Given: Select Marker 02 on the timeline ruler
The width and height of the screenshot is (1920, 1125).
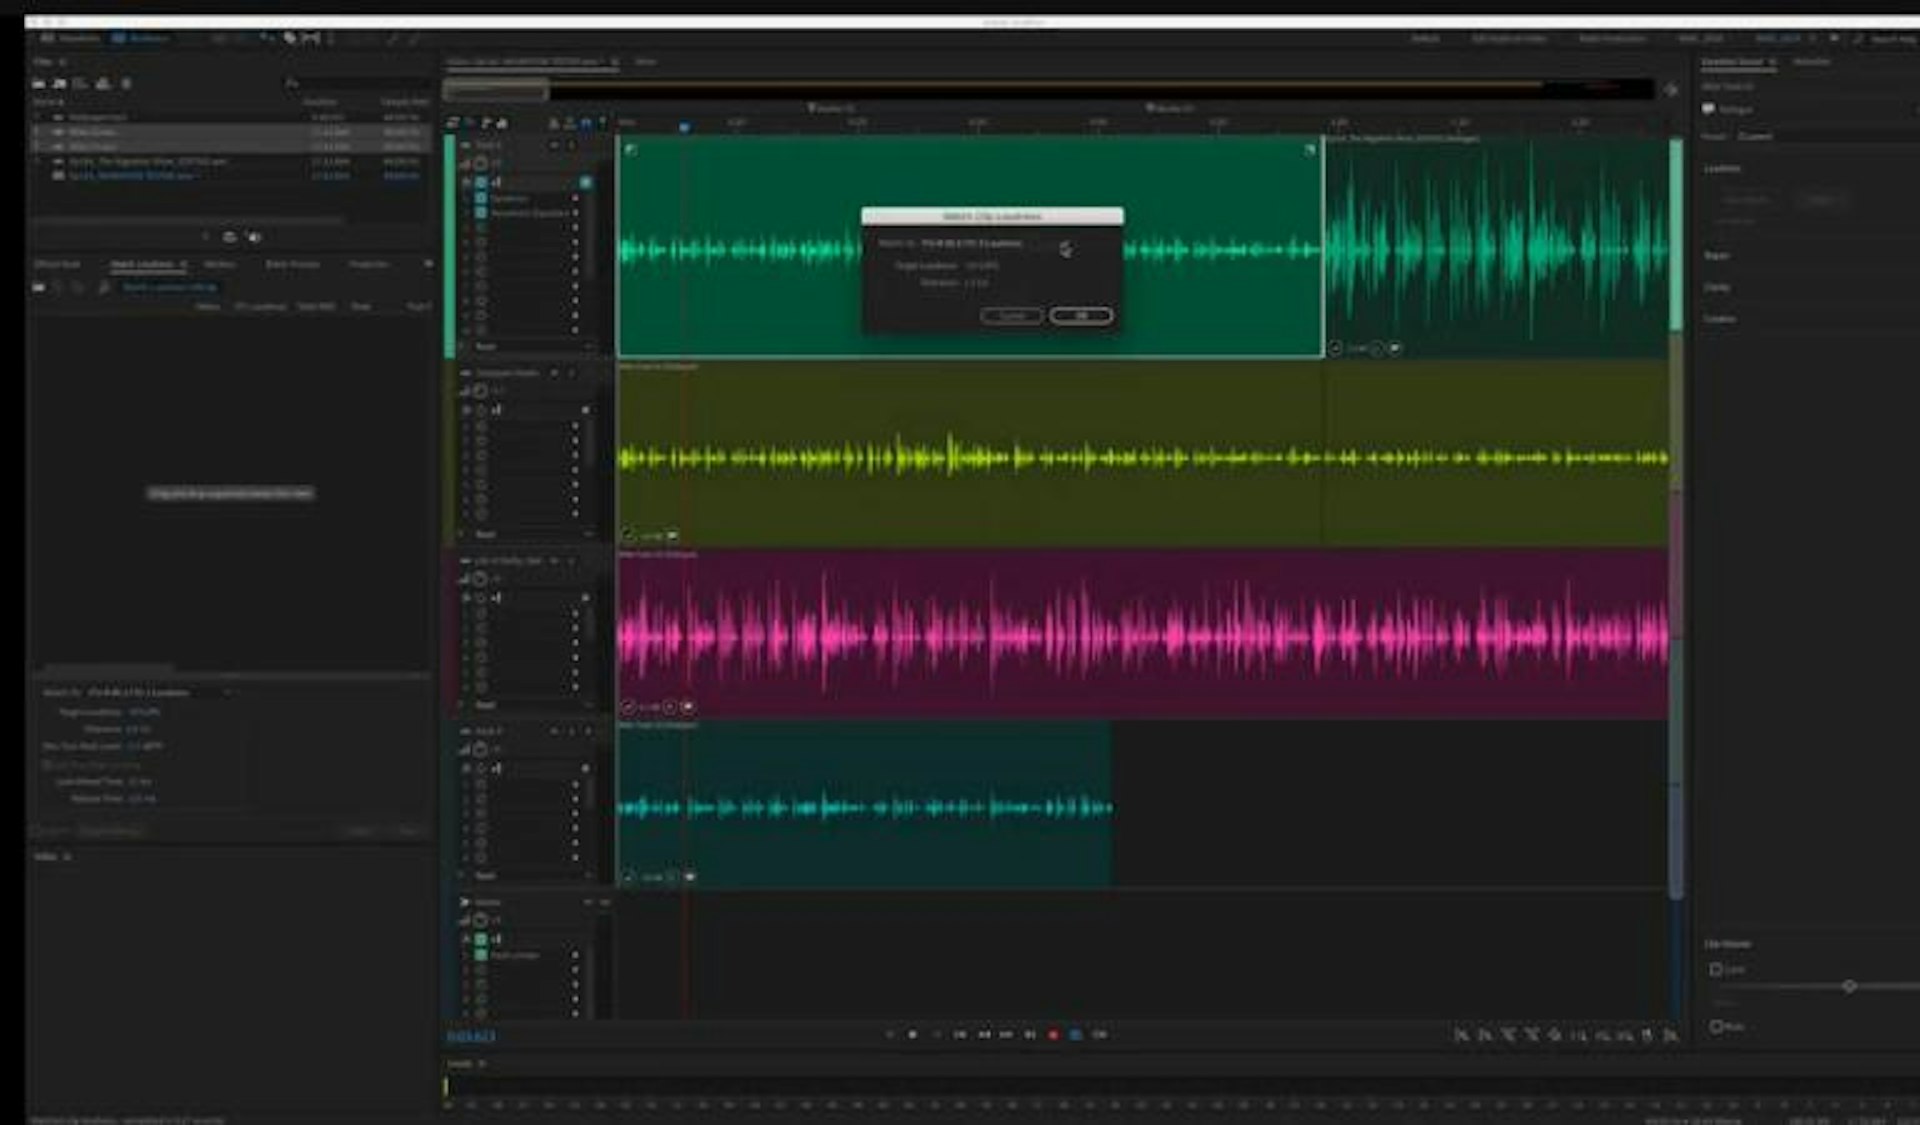Looking at the screenshot, I should point(1170,107).
